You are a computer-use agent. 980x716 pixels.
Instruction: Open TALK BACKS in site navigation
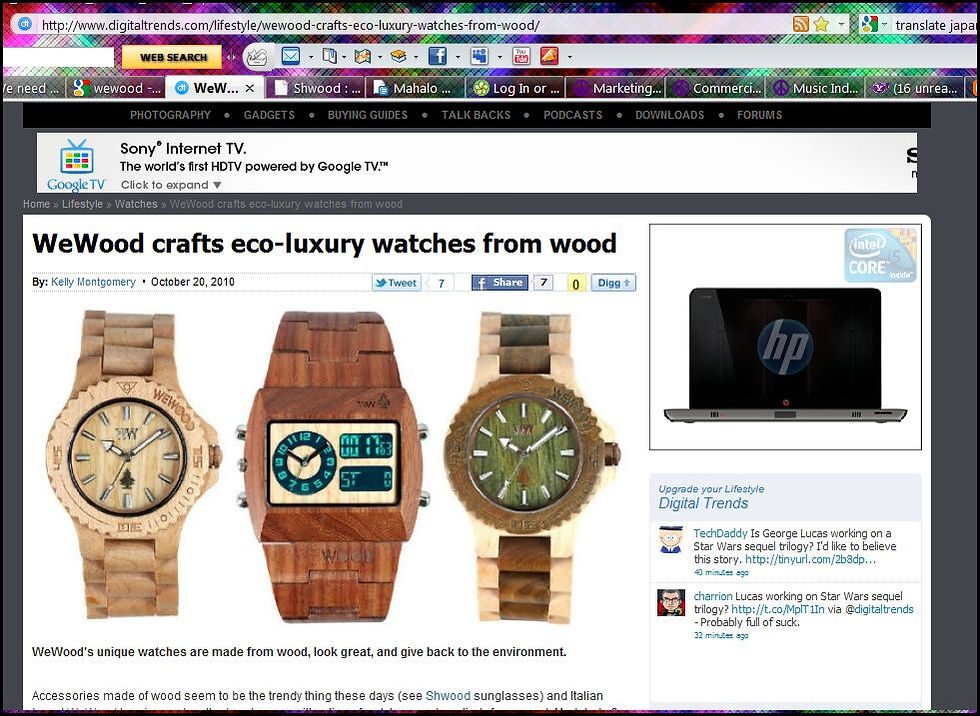476,115
